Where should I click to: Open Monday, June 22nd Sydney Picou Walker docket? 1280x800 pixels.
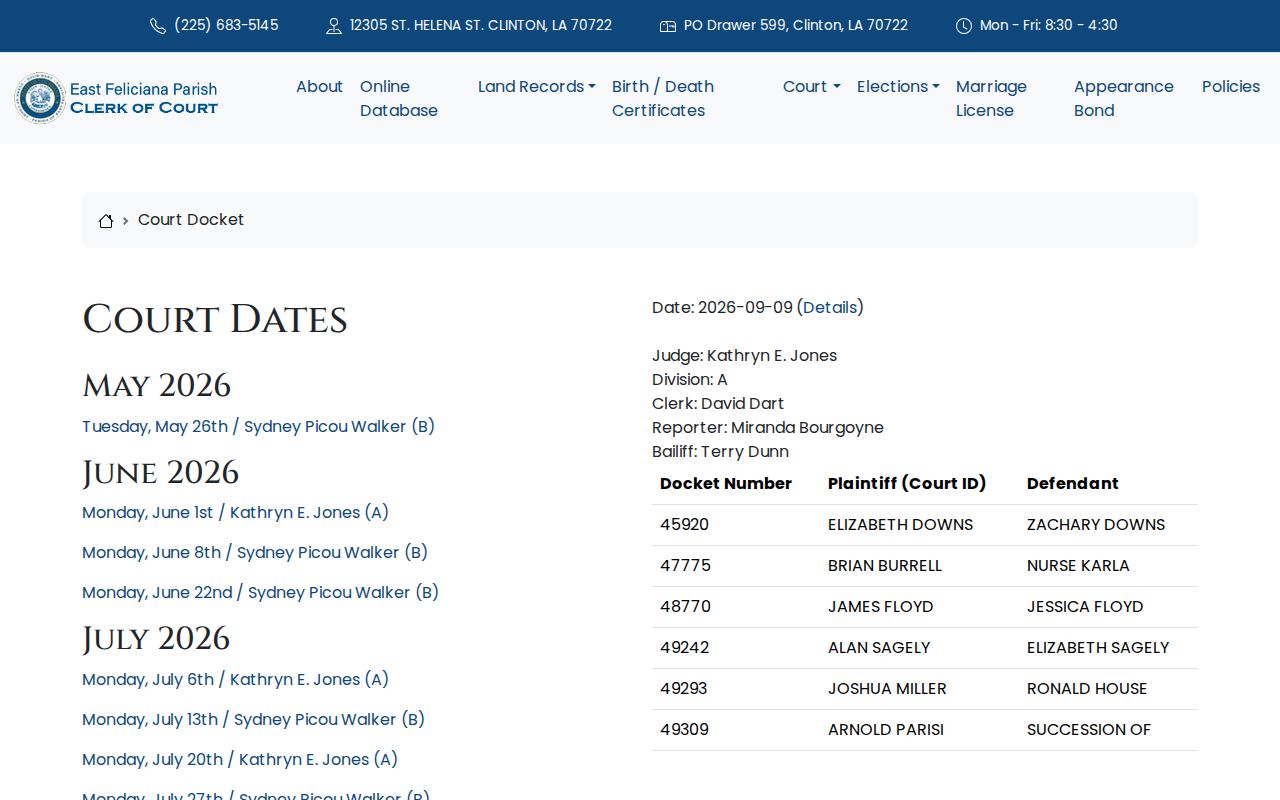(260, 593)
